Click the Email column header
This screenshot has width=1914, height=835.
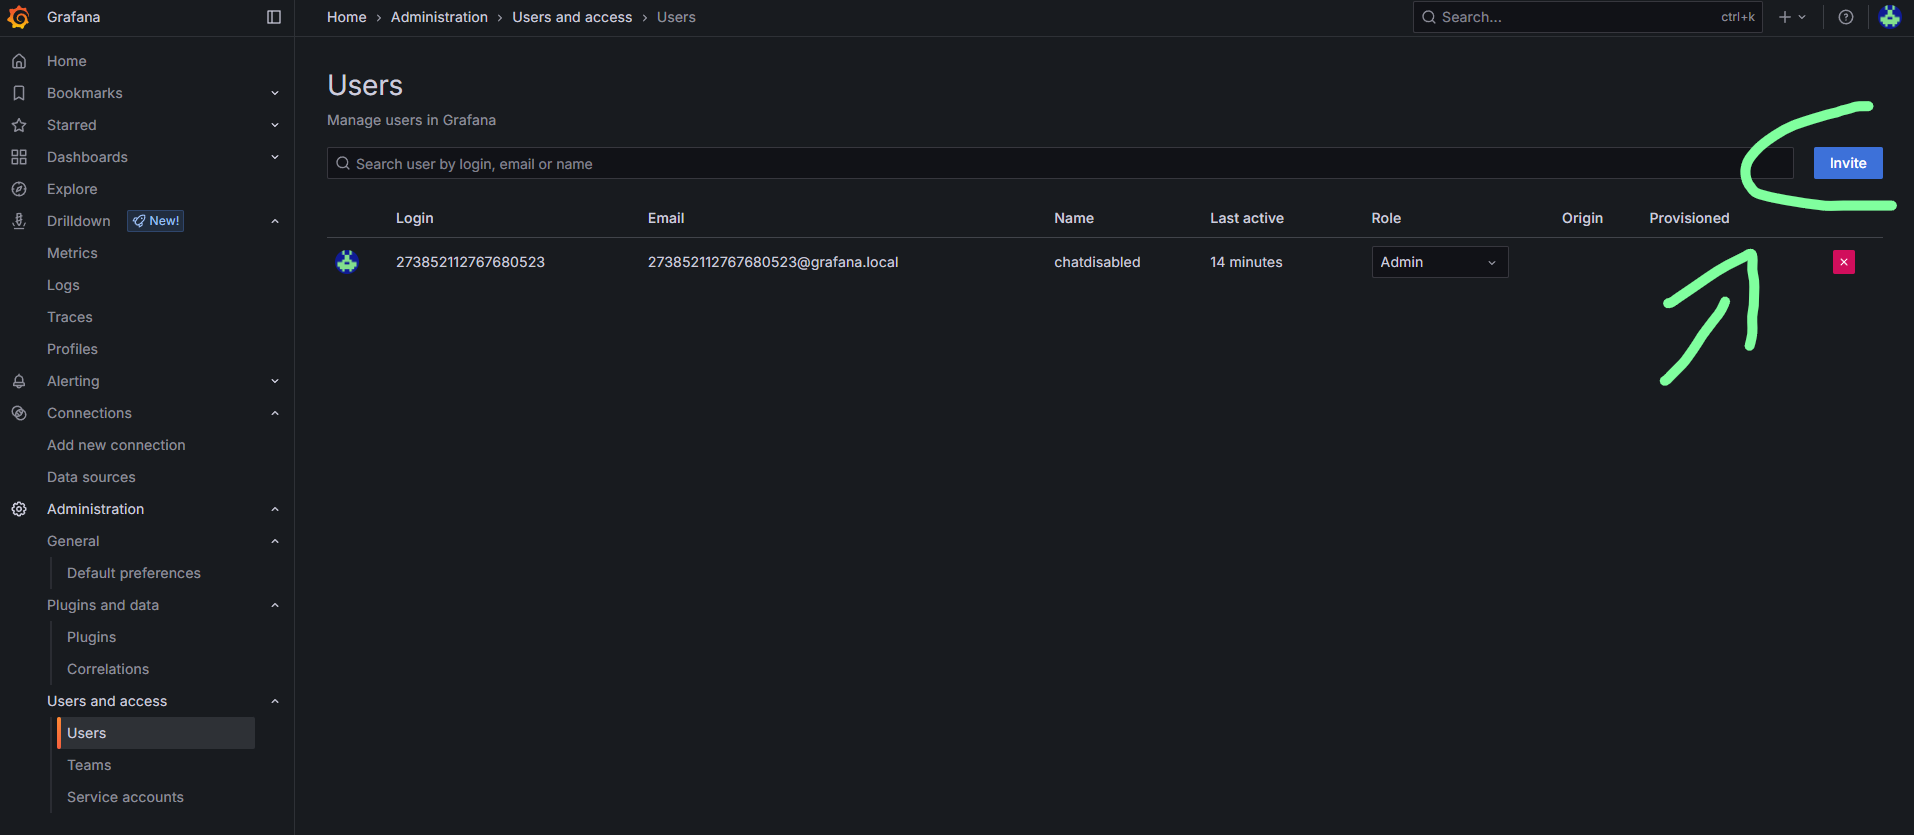tap(666, 218)
